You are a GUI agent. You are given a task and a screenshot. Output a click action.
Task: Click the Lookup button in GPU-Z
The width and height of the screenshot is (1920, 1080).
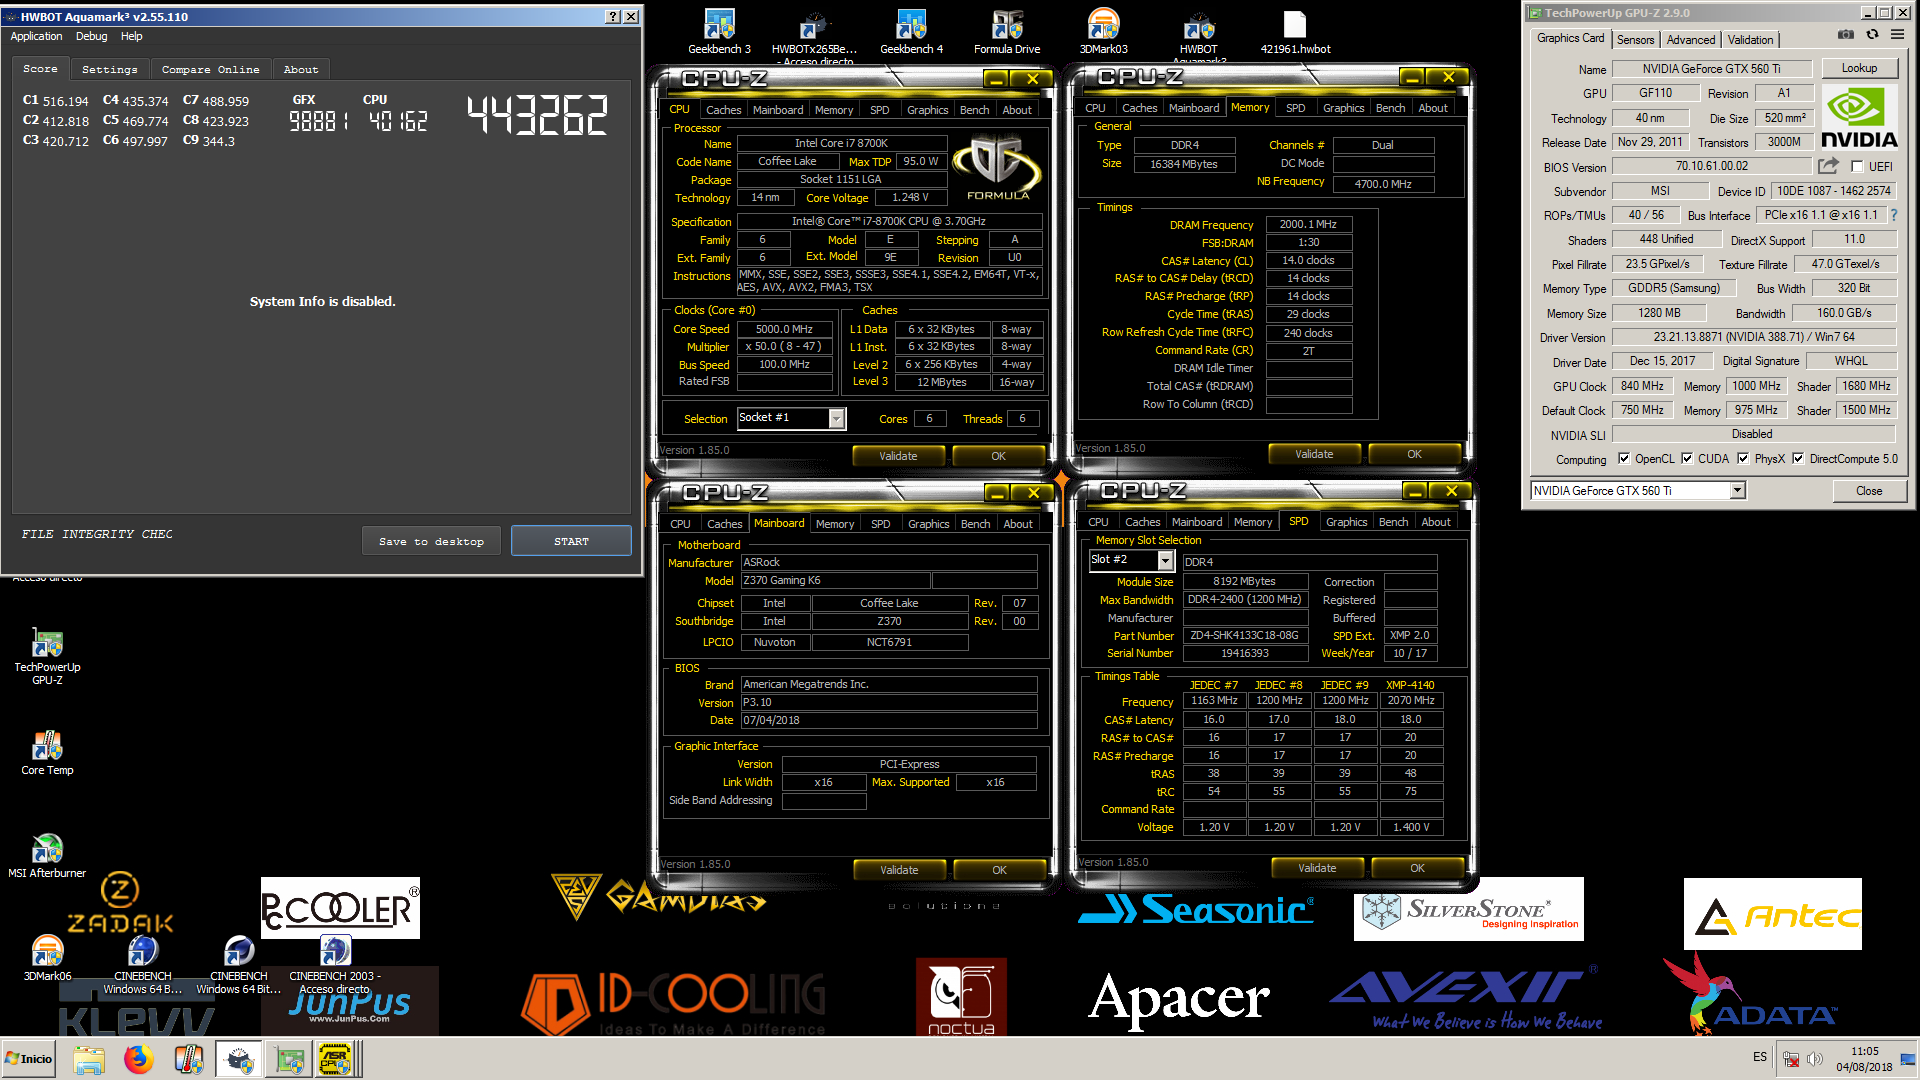click(x=1859, y=68)
